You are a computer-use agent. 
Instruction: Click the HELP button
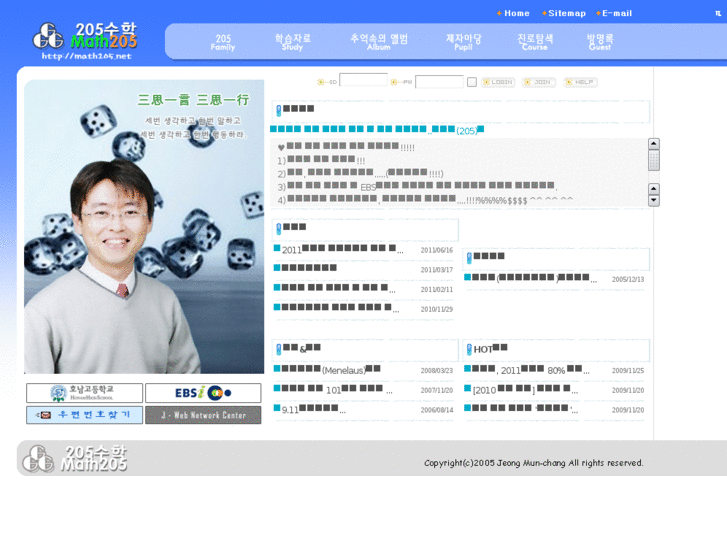[581, 82]
